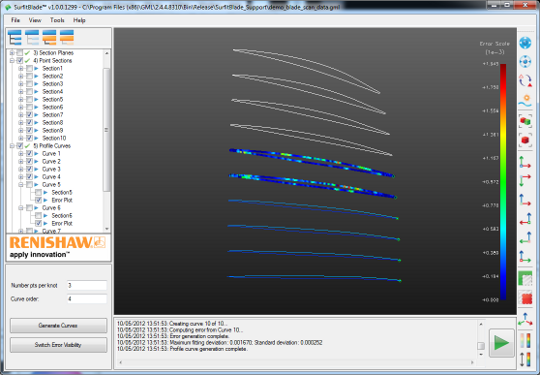This screenshot has height=375, width=540.
Task: Open the File menu
Action: pos(15,20)
